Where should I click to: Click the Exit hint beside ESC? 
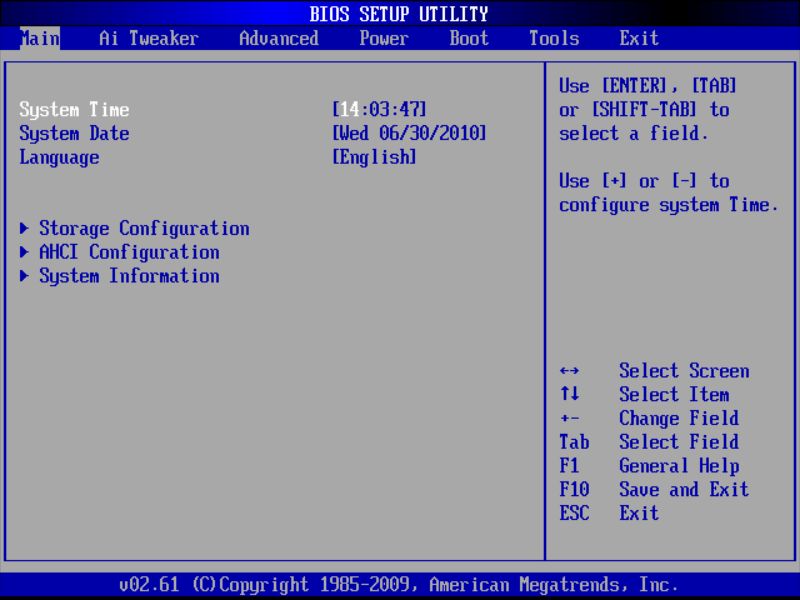(639, 513)
